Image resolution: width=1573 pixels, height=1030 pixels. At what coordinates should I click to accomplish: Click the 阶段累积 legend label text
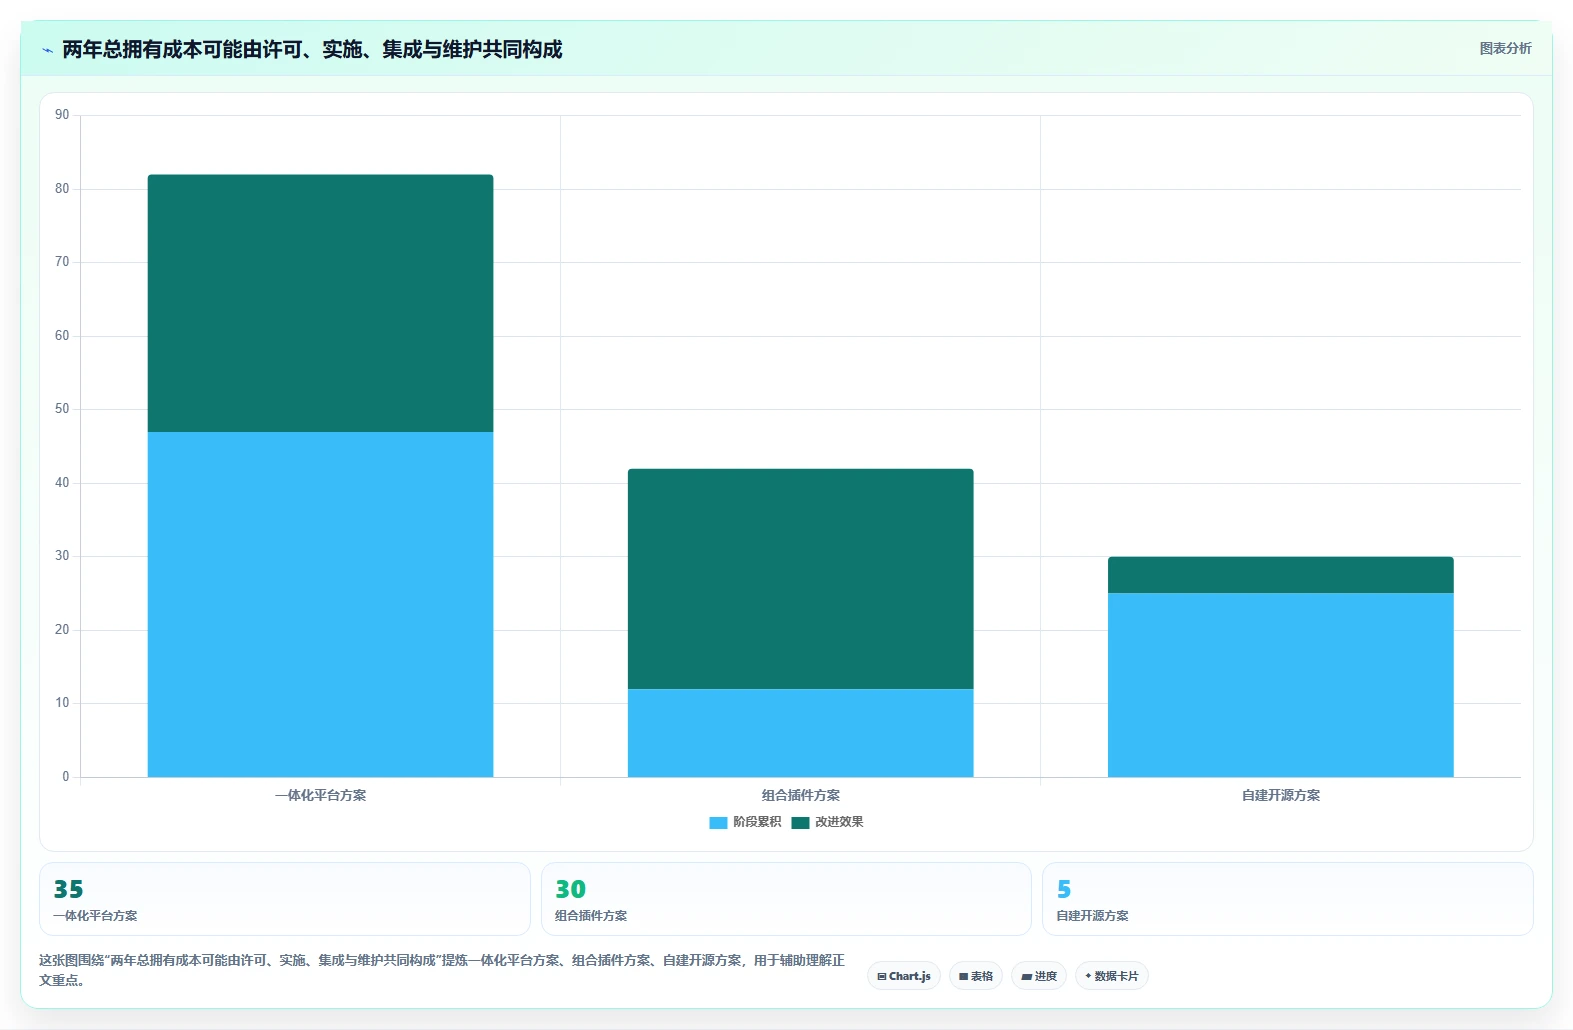coord(757,822)
